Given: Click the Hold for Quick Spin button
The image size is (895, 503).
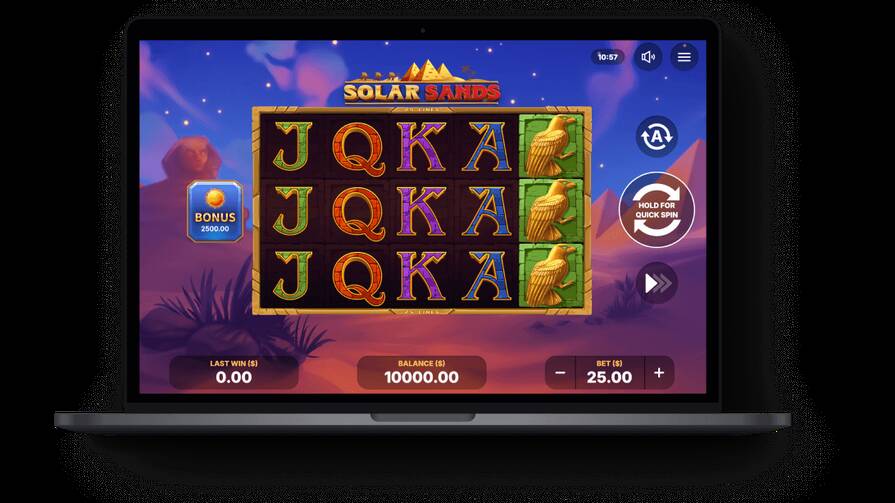Looking at the screenshot, I should coord(656,210).
